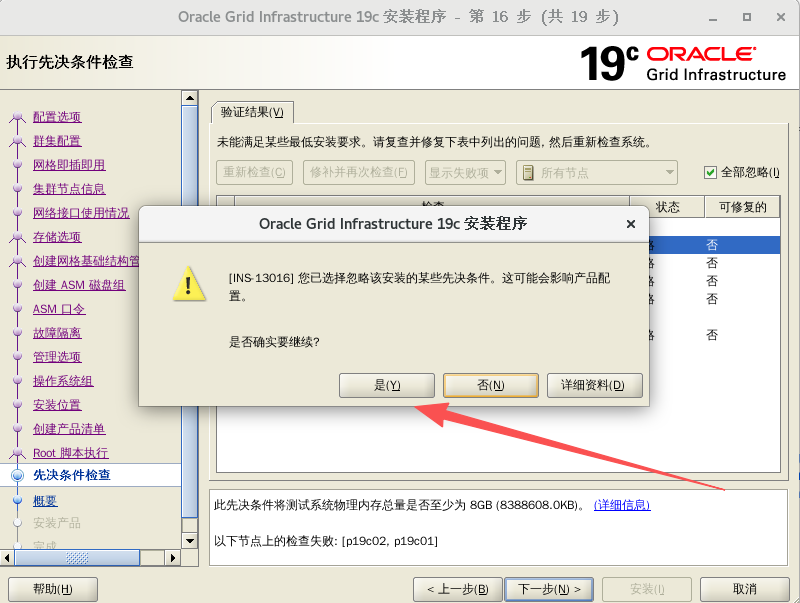The height and width of the screenshot is (603, 800).
Task: Select current step 先决条件检查
Action: 72,475
